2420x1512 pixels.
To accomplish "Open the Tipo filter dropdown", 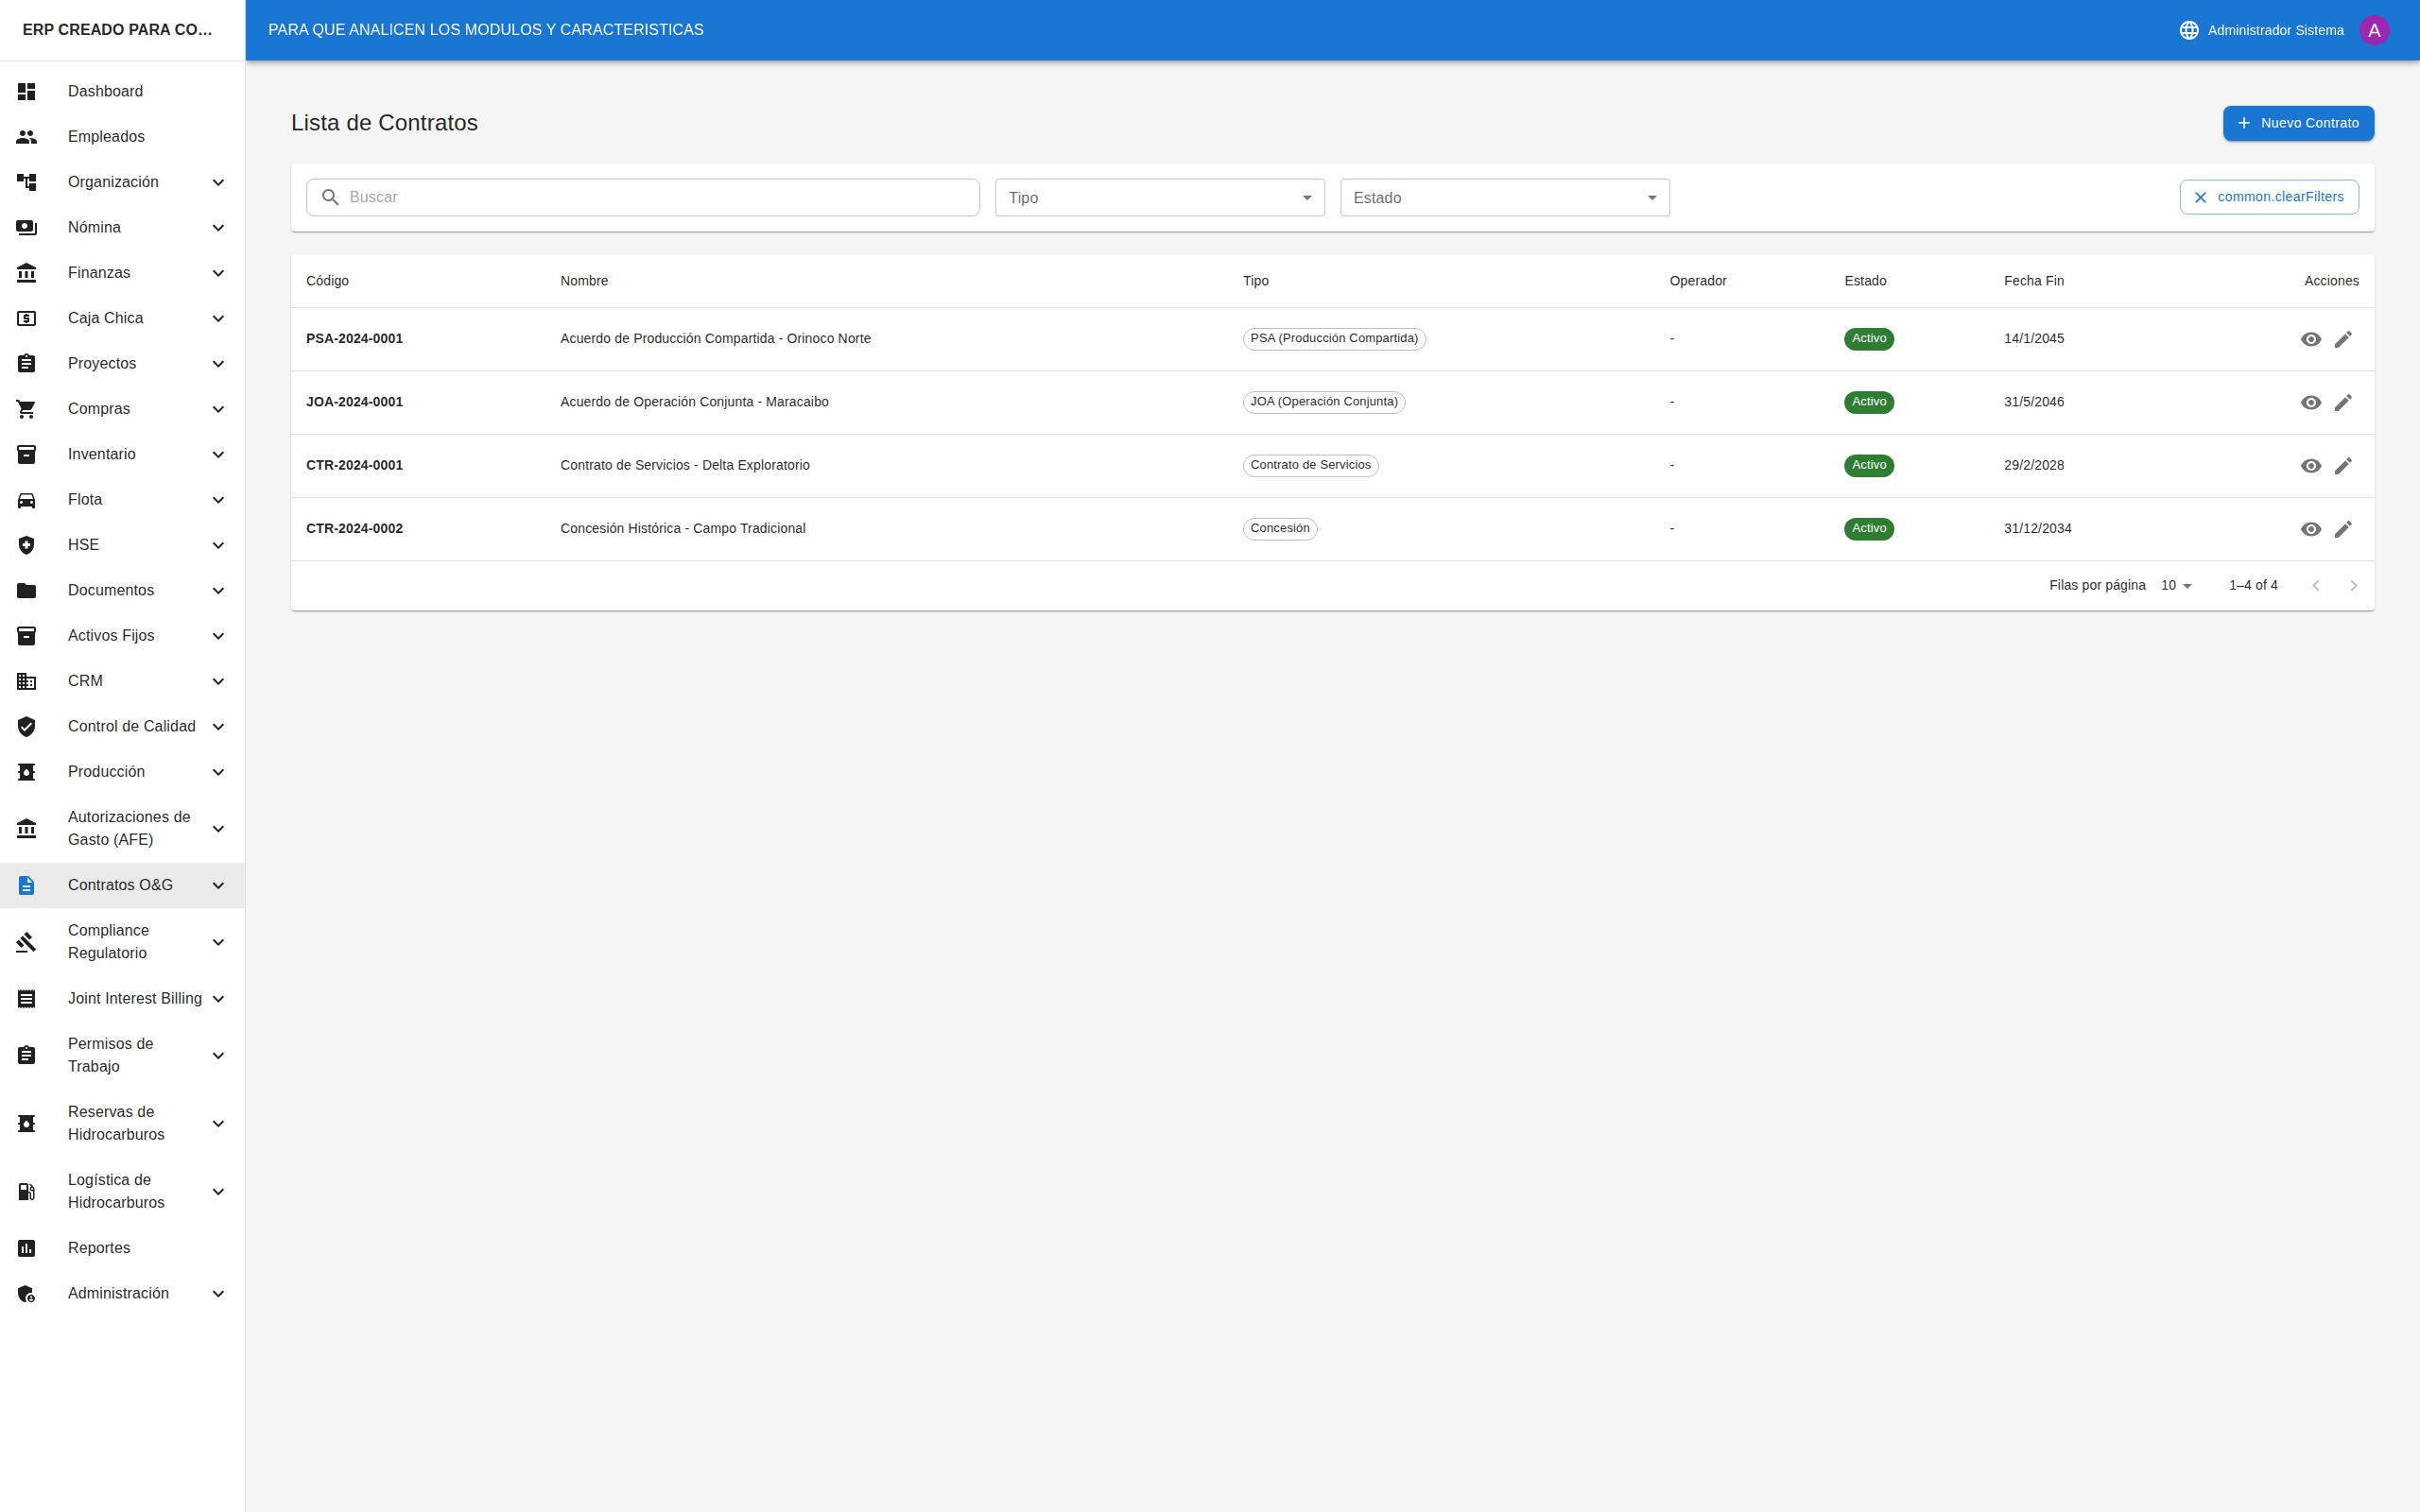I will 1159,198.
